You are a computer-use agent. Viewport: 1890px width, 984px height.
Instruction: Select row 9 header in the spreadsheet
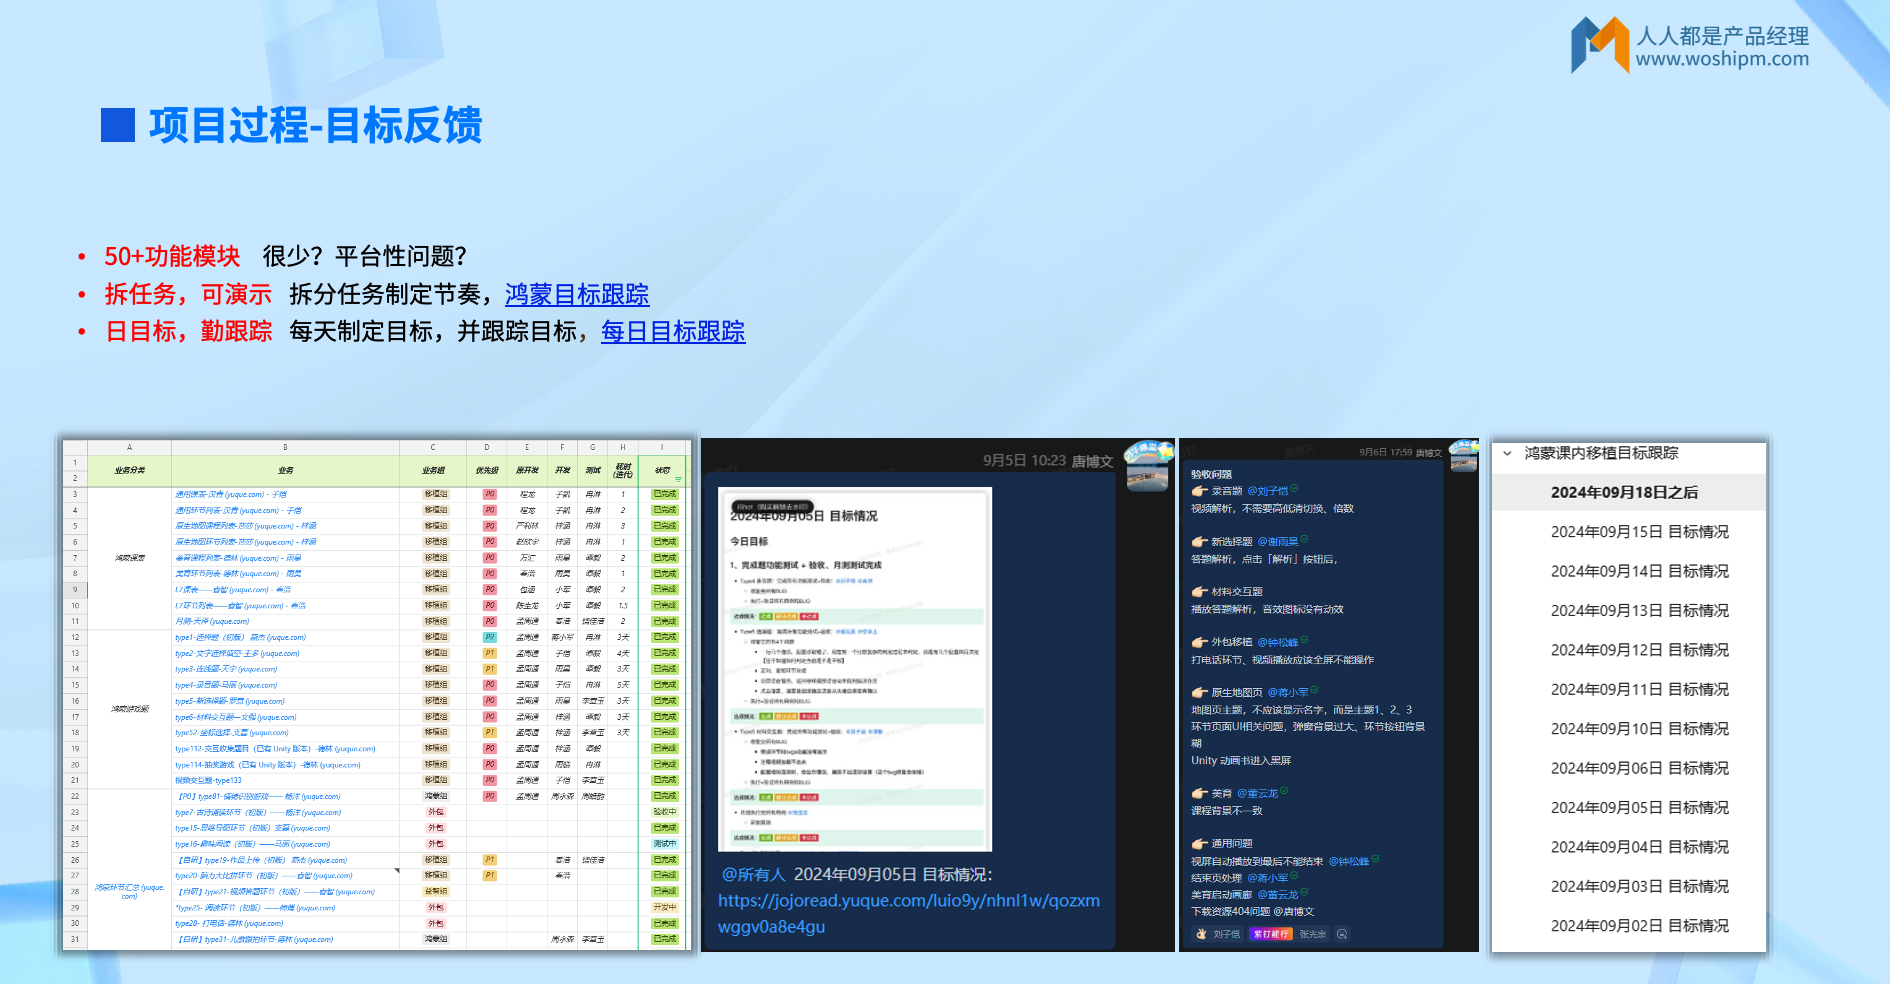[x=75, y=590]
